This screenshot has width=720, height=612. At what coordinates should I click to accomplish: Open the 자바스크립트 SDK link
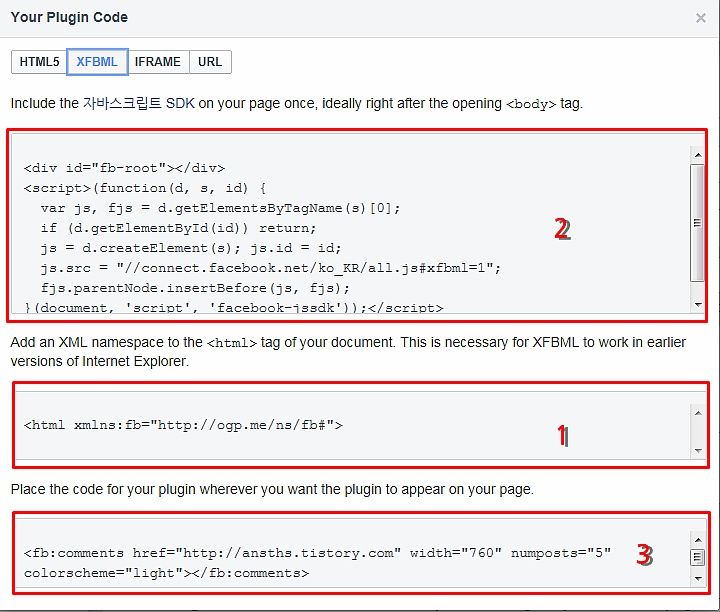(139, 103)
